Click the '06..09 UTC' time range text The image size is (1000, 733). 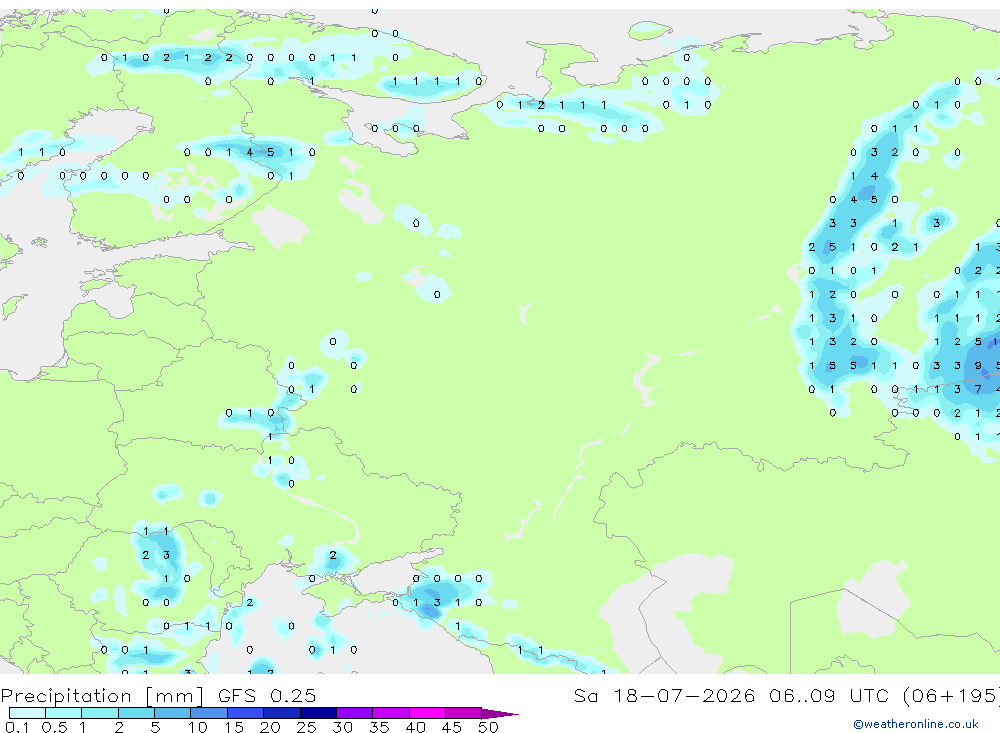pos(828,695)
